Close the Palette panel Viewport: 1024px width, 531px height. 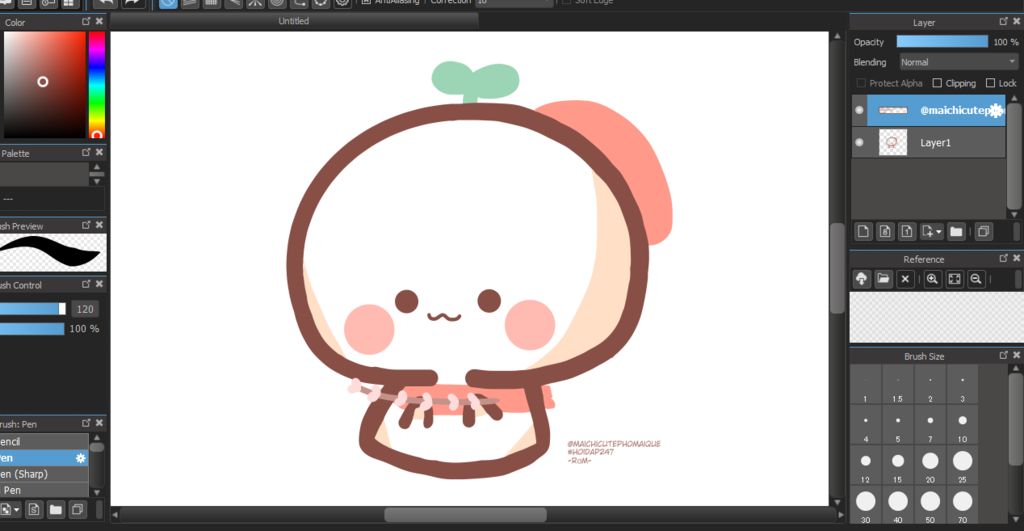click(99, 152)
